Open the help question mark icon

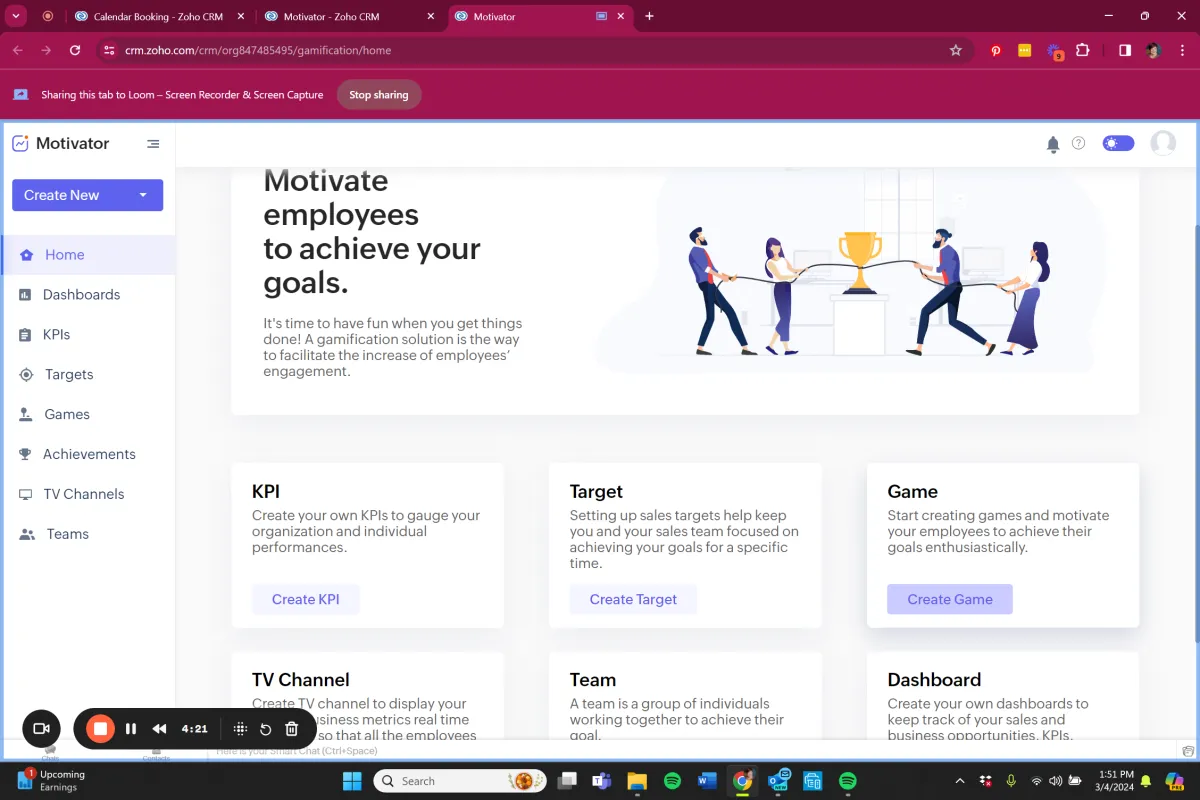1078,143
